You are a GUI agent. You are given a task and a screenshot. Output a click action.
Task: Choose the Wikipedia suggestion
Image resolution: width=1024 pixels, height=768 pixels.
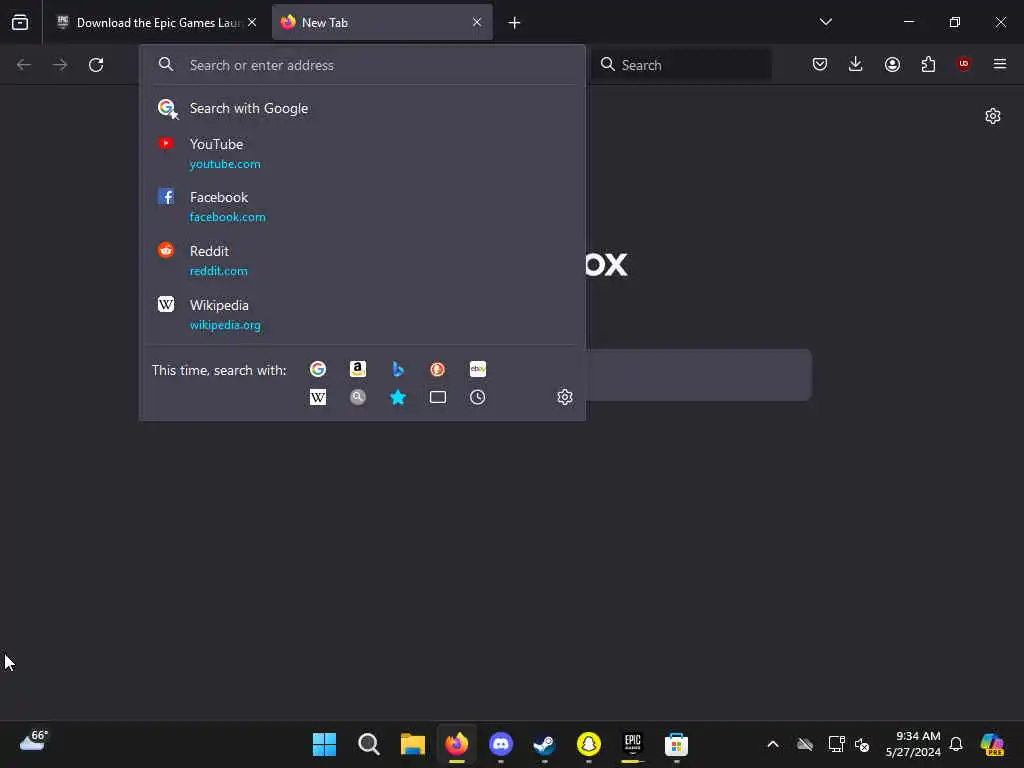coord(362,315)
